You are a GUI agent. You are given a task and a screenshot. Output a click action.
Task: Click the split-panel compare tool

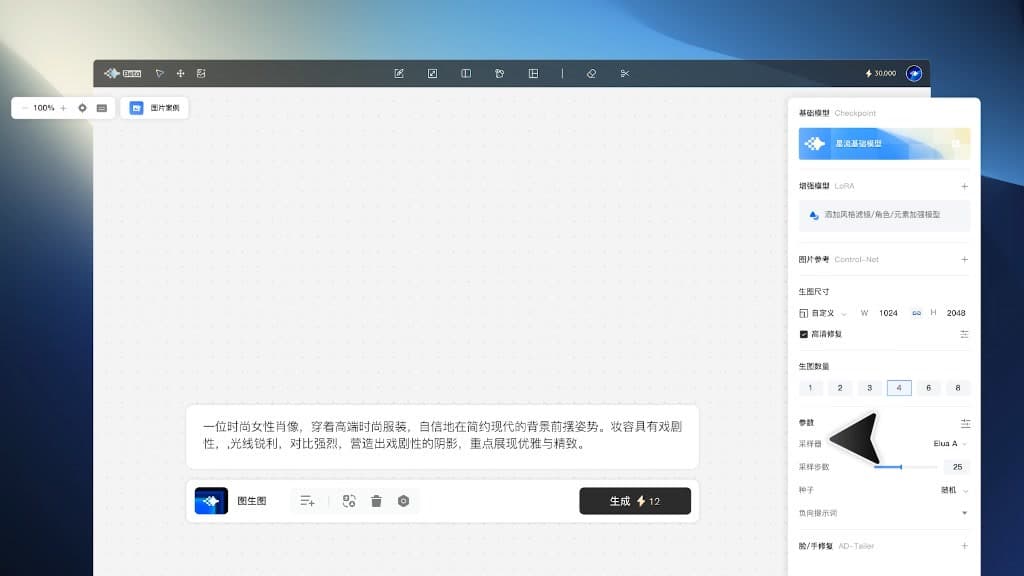tap(466, 73)
